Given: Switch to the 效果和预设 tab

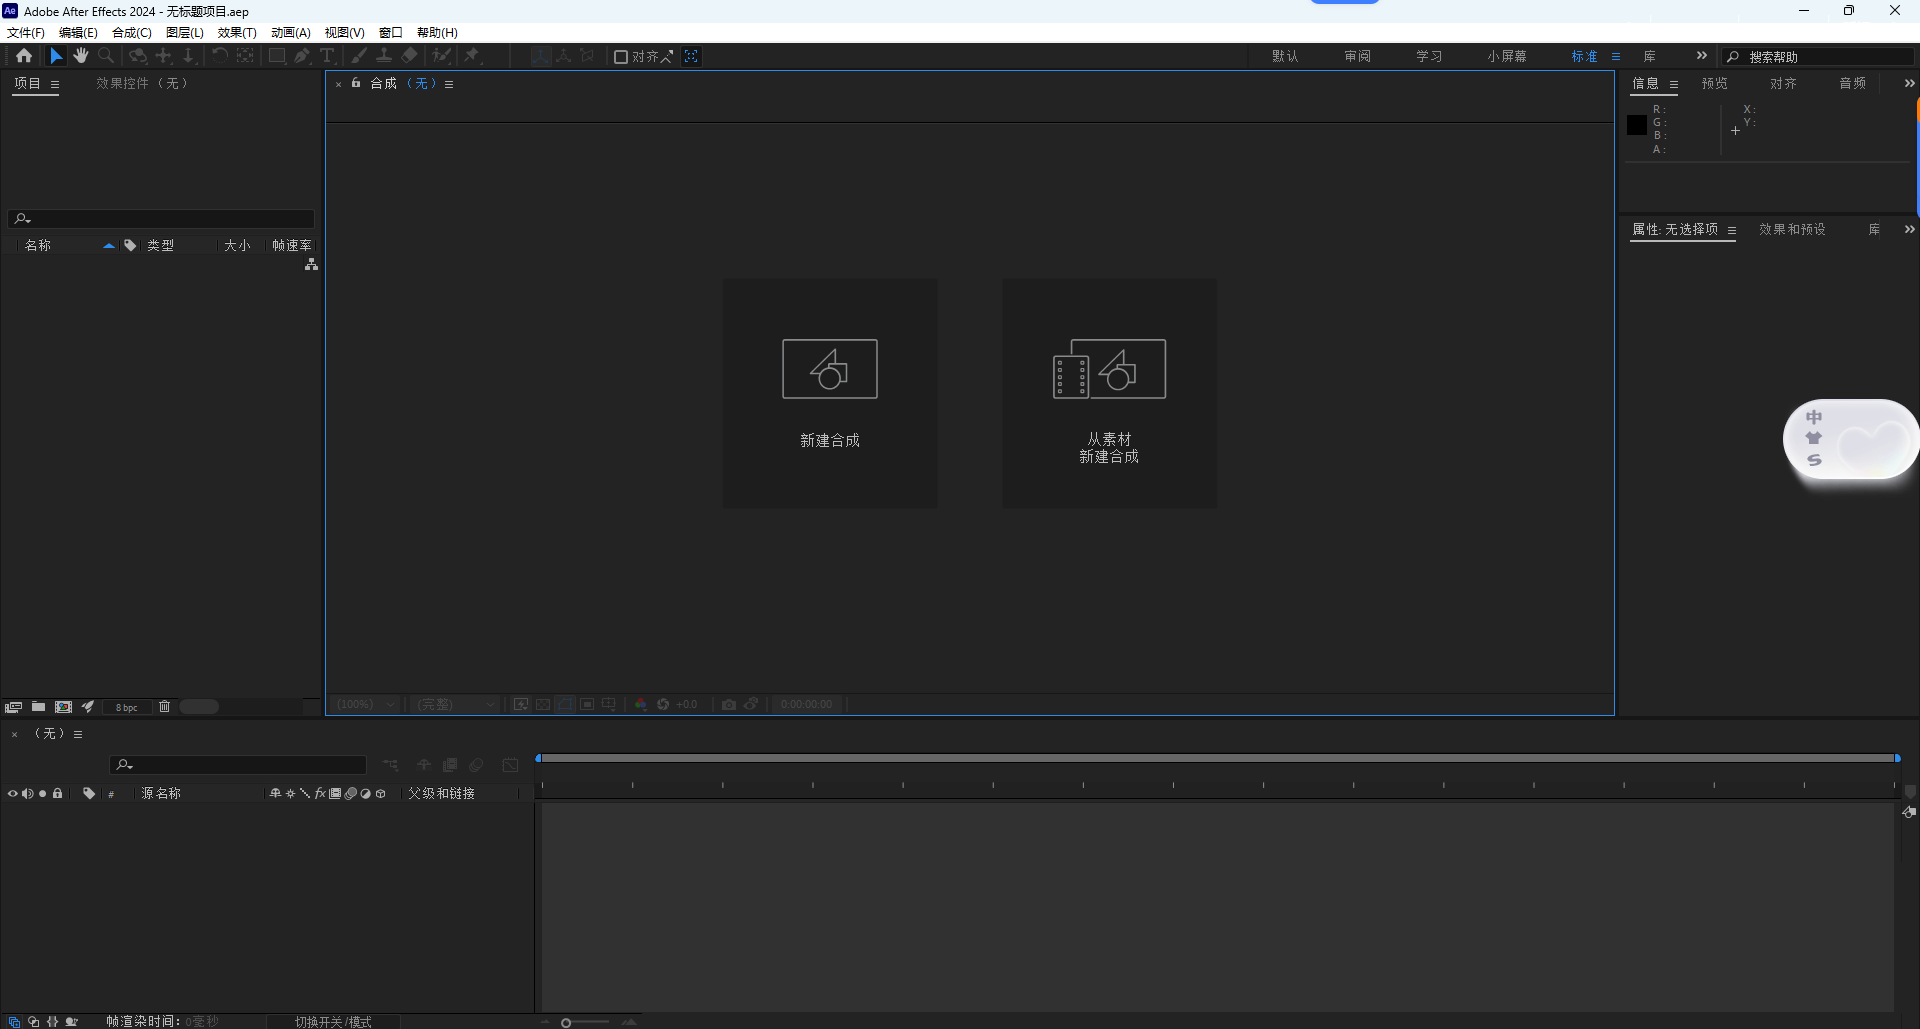Looking at the screenshot, I should (x=1792, y=230).
